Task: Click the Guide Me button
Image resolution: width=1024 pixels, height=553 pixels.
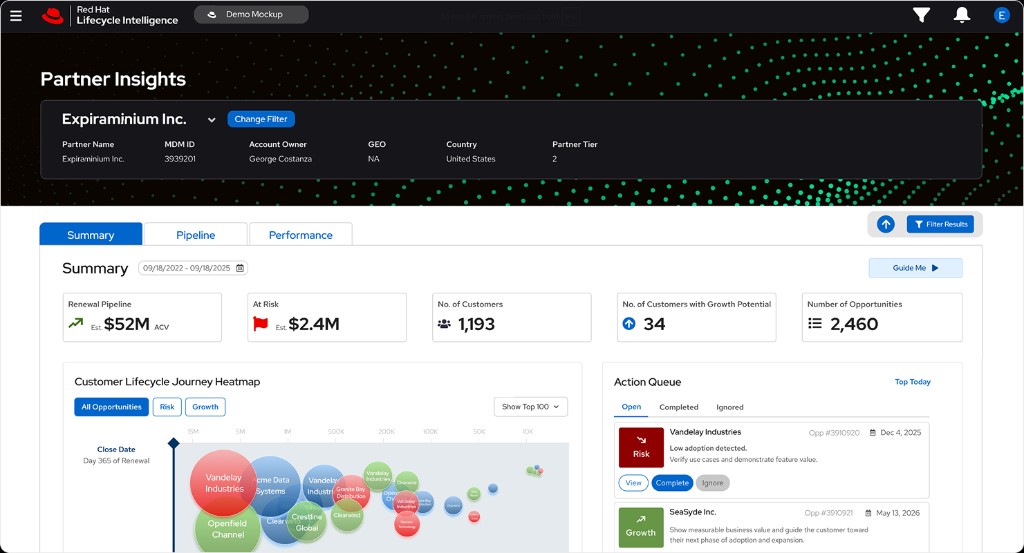Action: point(915,268)
